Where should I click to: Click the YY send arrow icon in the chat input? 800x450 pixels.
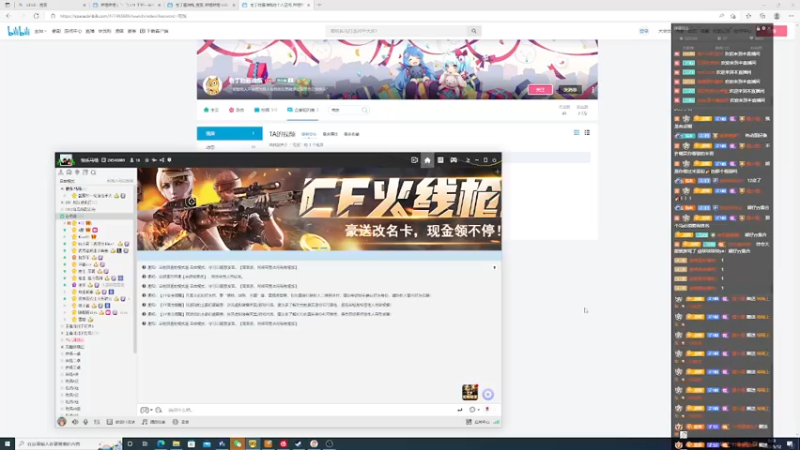(460, 410)
